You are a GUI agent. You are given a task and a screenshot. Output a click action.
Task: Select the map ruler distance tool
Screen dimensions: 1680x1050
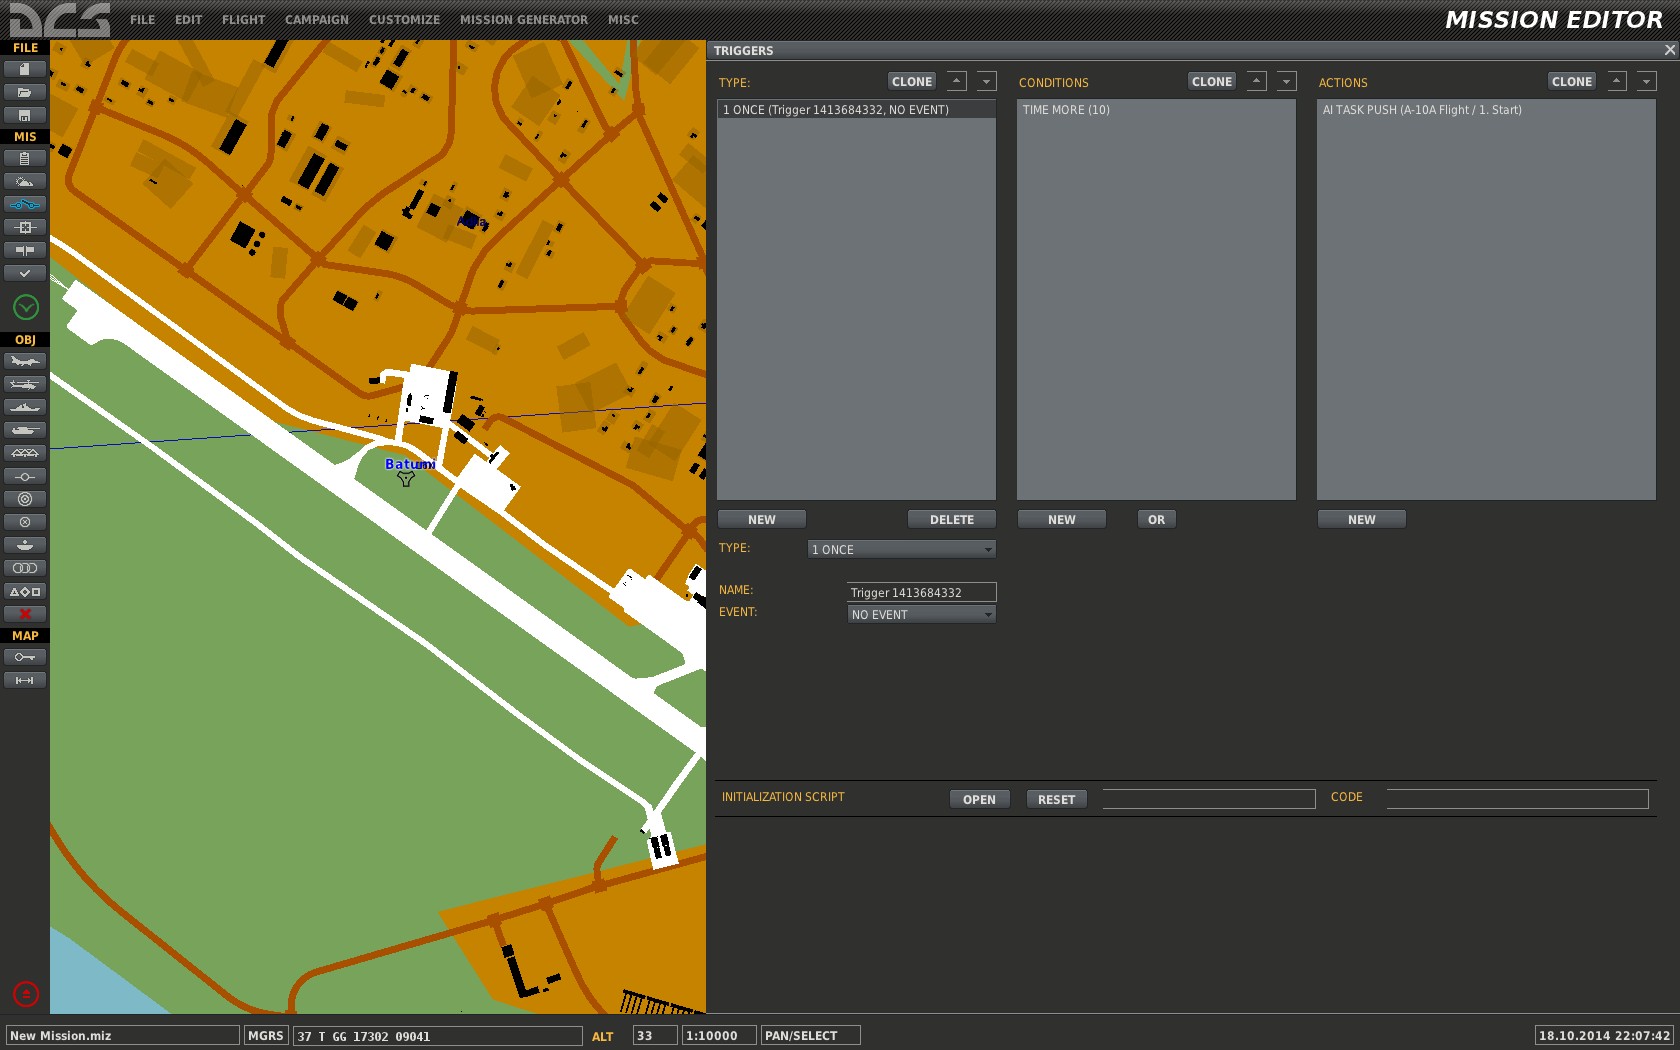[25, 680]
